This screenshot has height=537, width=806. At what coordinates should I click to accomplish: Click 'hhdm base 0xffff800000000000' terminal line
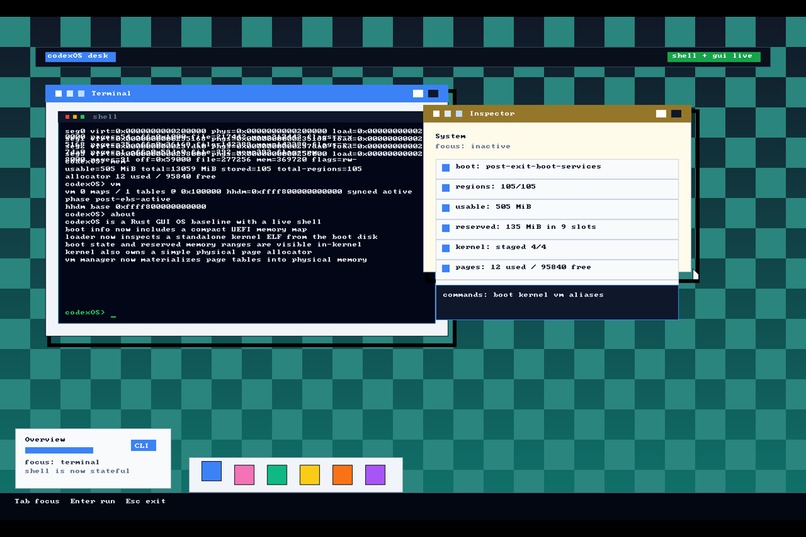[136, 207]
